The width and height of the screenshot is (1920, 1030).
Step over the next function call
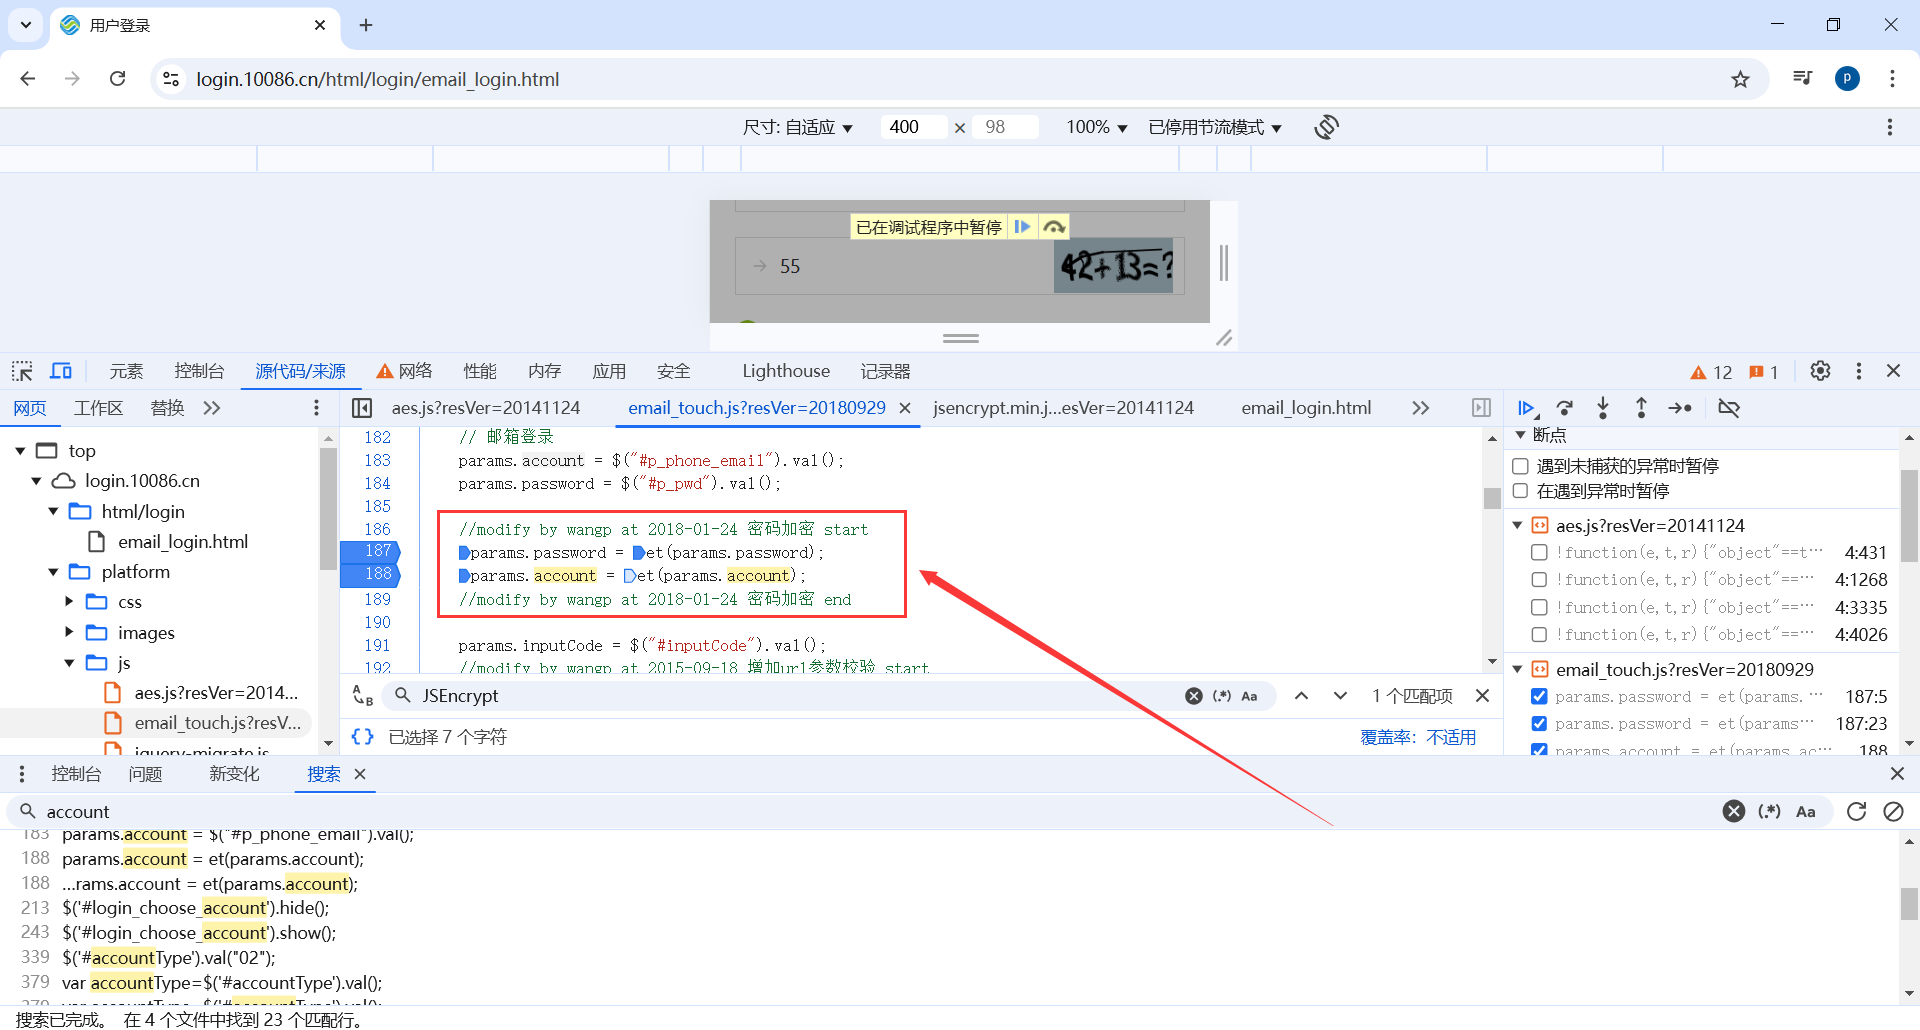[1565, 408]
